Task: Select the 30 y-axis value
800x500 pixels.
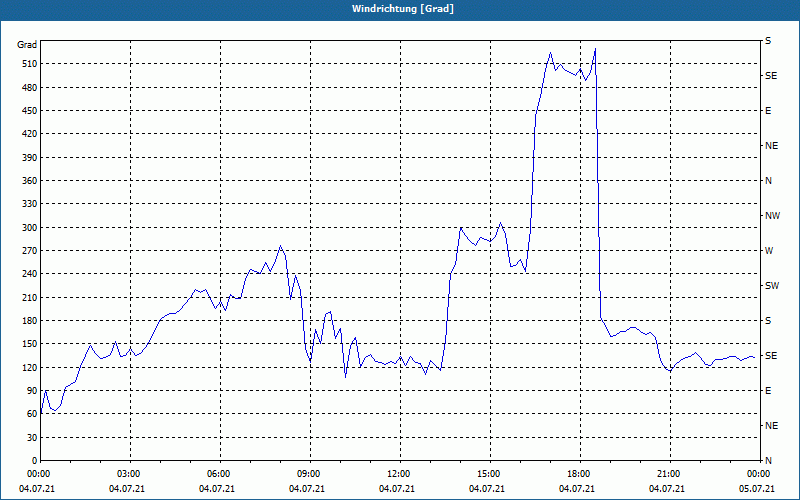Action: coord(32,438)
